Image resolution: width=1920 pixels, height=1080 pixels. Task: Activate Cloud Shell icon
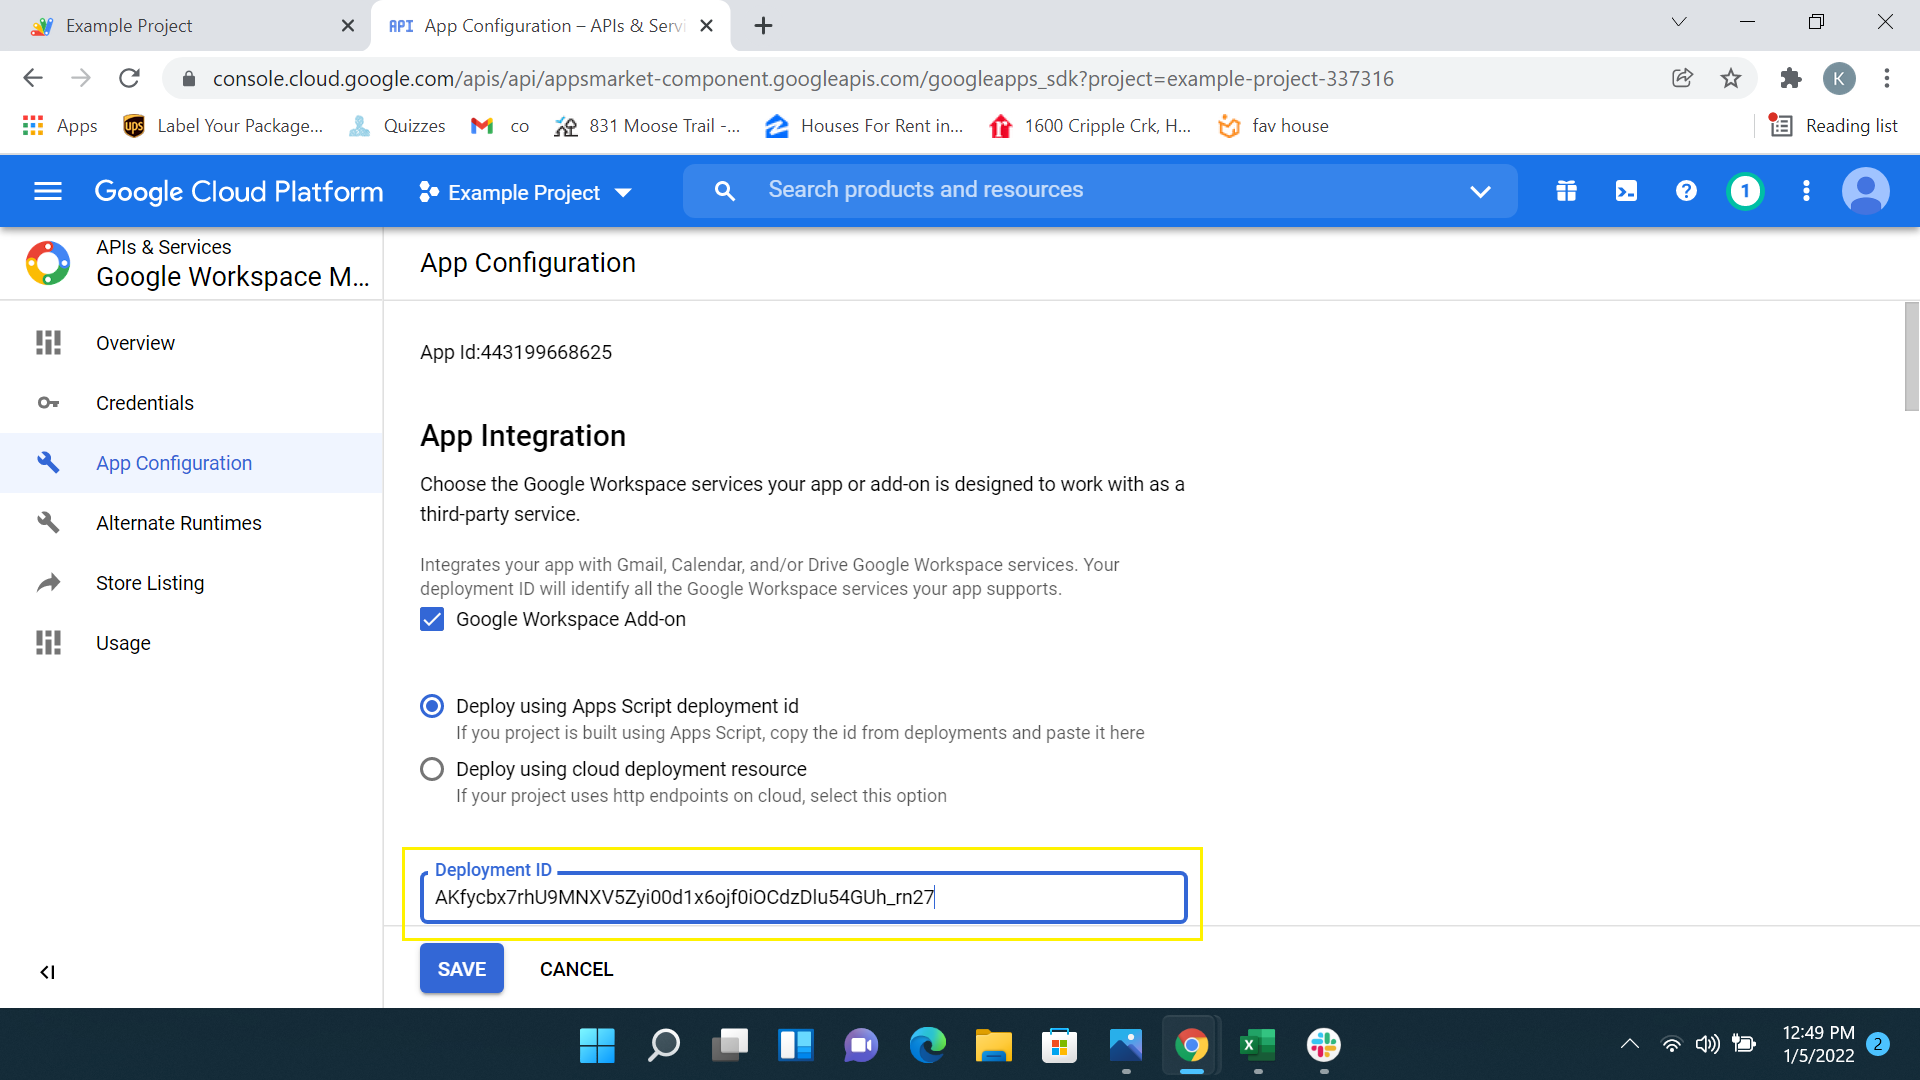(x=1626, y=190)
